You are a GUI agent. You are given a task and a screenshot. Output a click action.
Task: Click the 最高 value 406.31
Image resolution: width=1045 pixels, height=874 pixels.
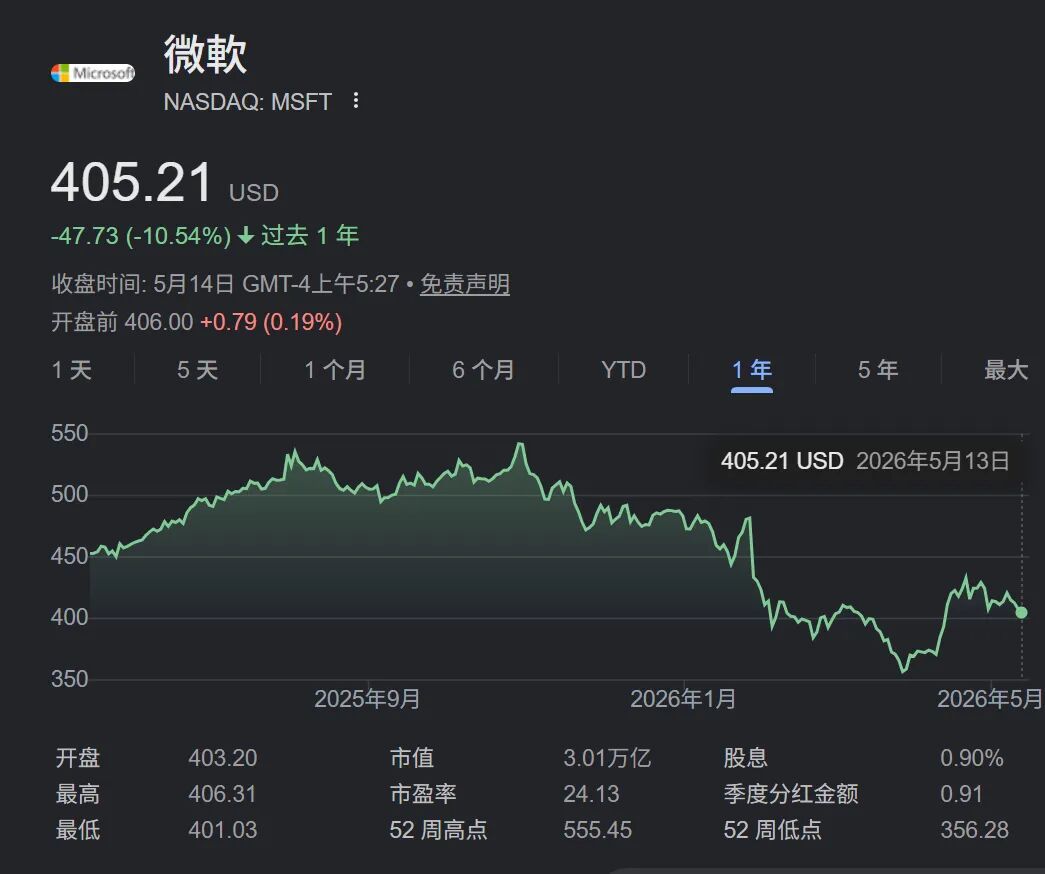223,794
